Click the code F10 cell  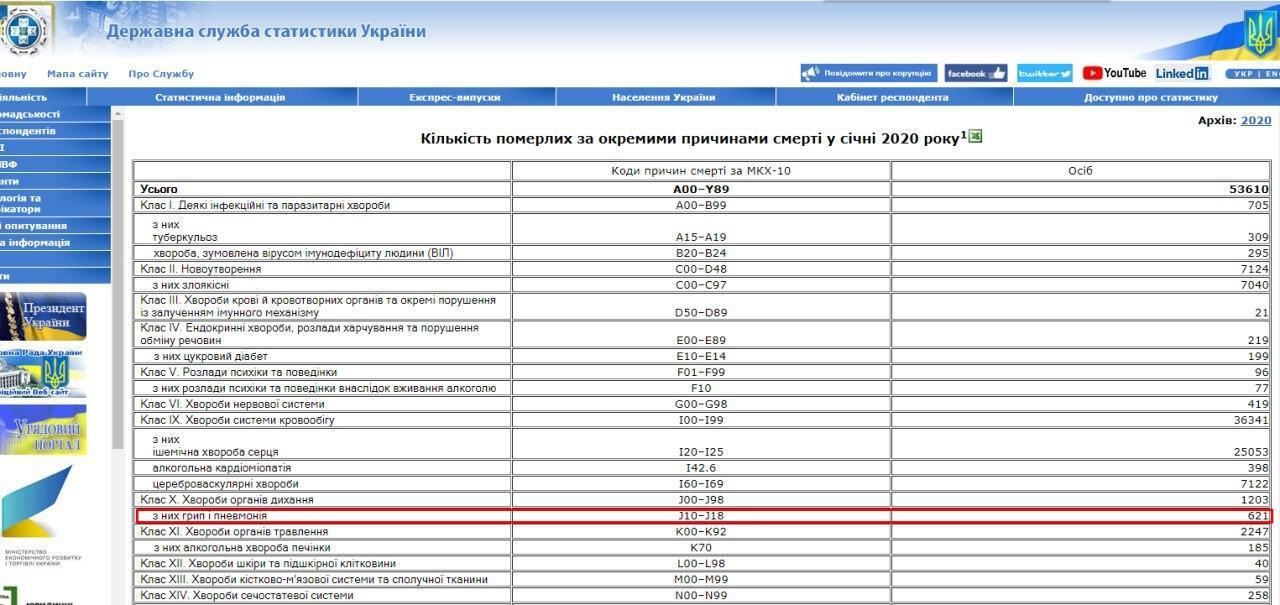(x=700, y=388)
